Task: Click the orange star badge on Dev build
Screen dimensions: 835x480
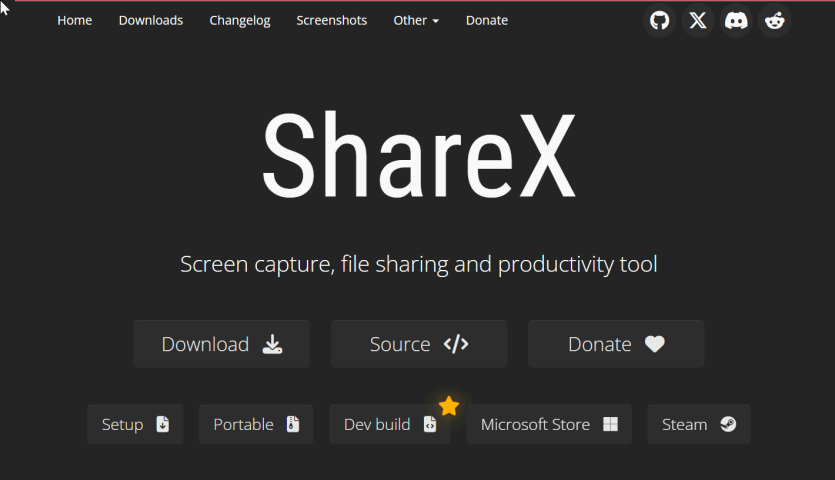Action: [449, 406]
